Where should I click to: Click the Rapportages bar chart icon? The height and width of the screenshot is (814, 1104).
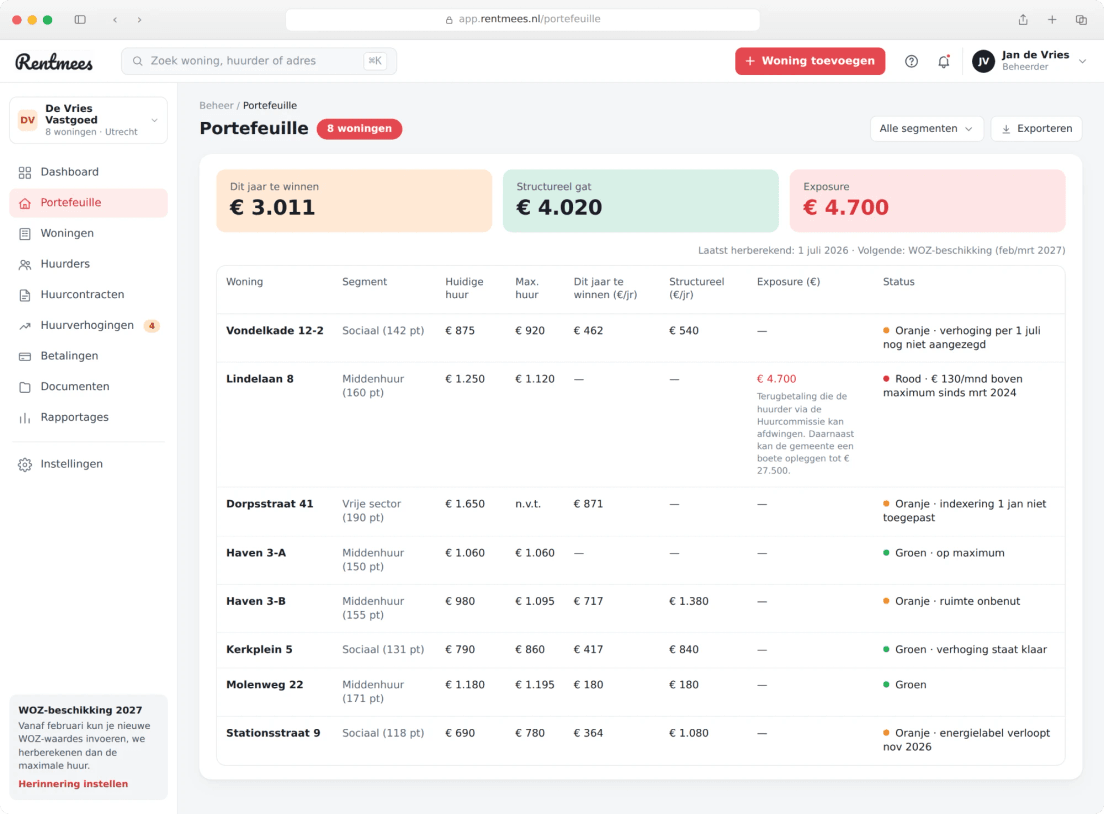pos(25,418)
